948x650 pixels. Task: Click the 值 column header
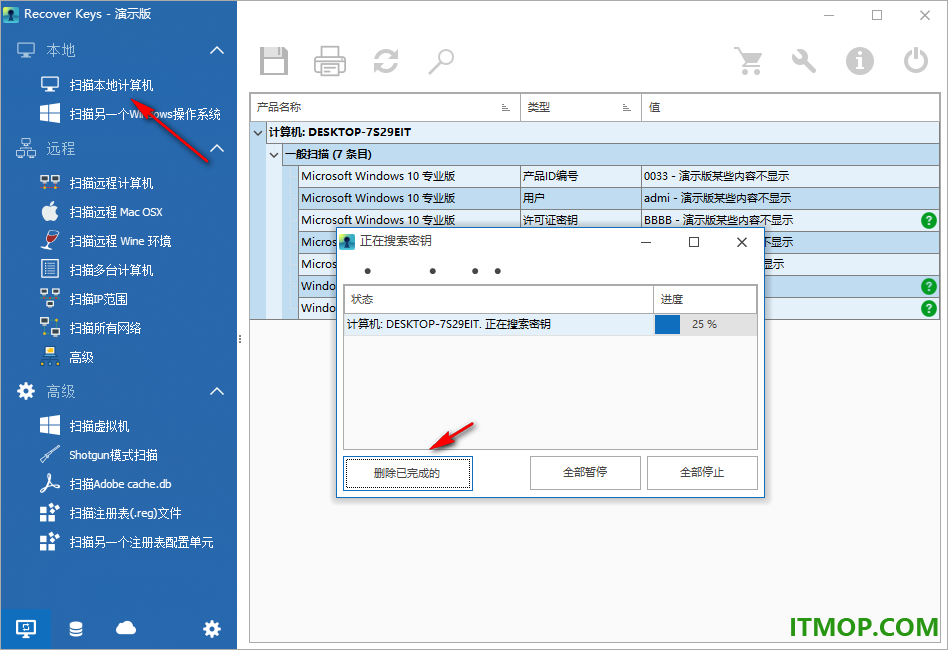click(x=790, y=108)
